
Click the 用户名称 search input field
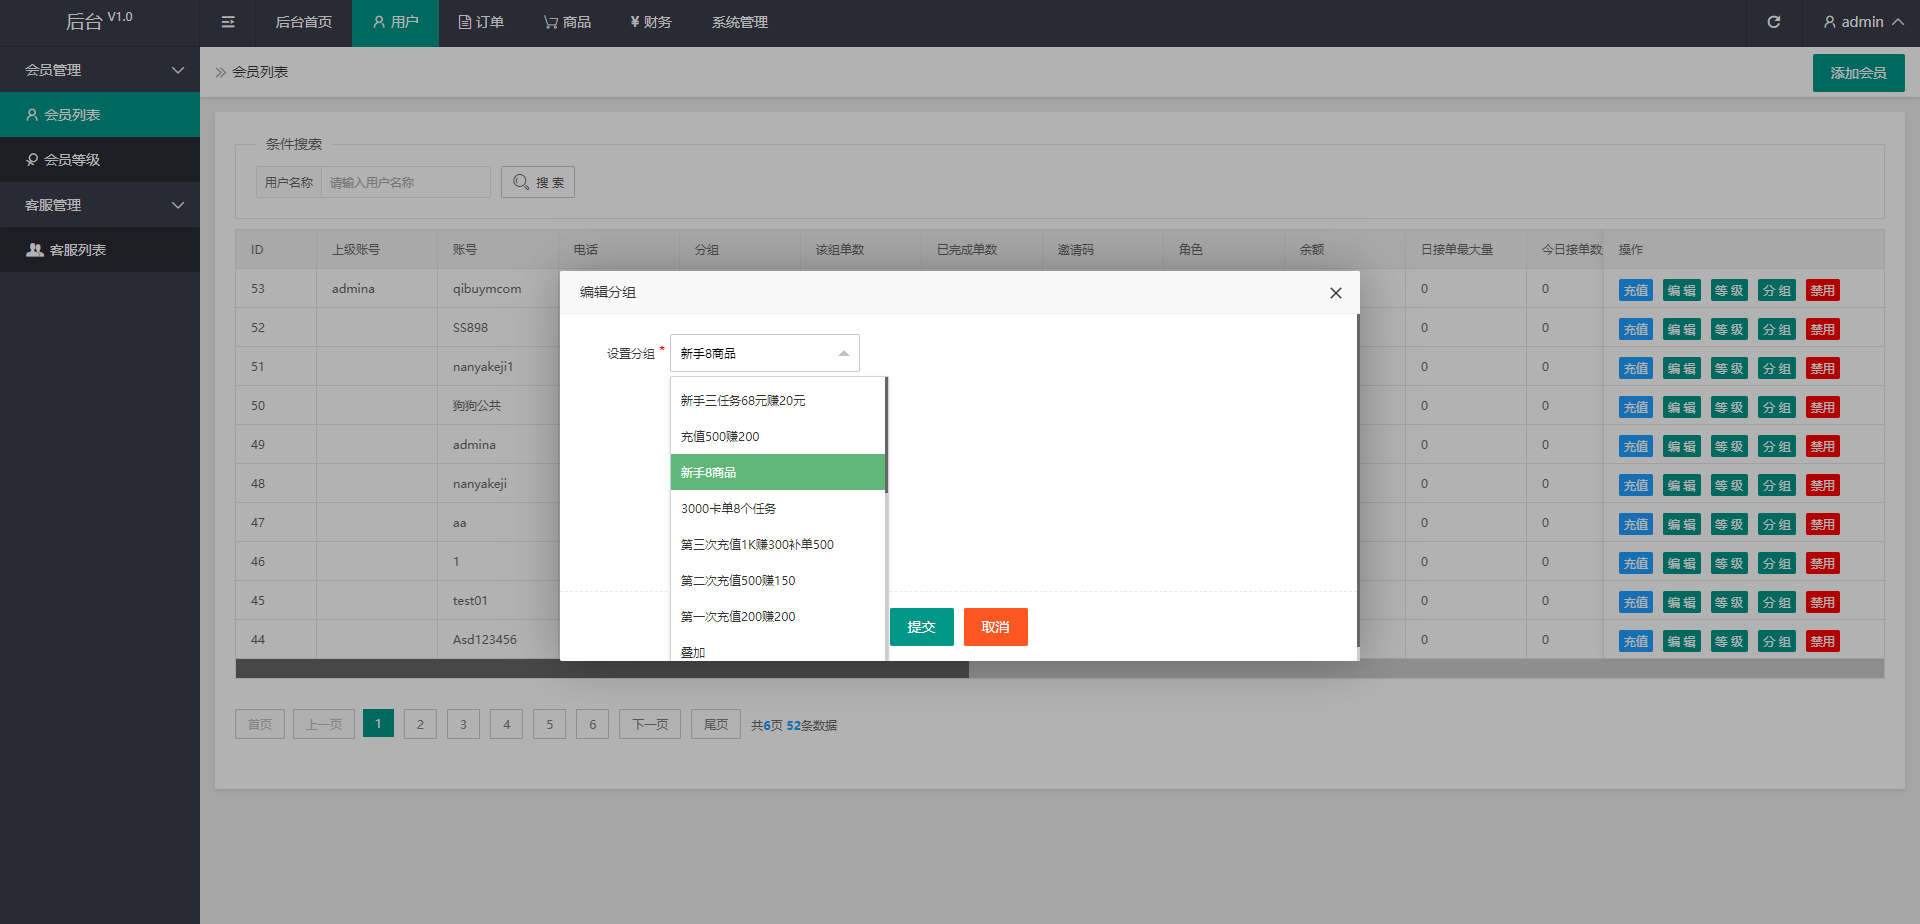405,182
